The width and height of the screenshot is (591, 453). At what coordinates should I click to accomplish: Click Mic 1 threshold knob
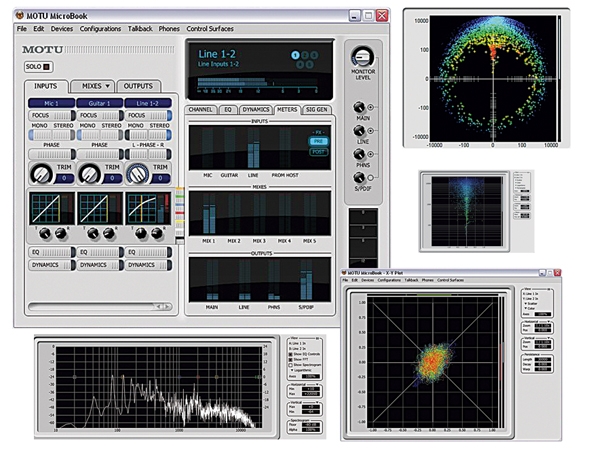point(44,234)
